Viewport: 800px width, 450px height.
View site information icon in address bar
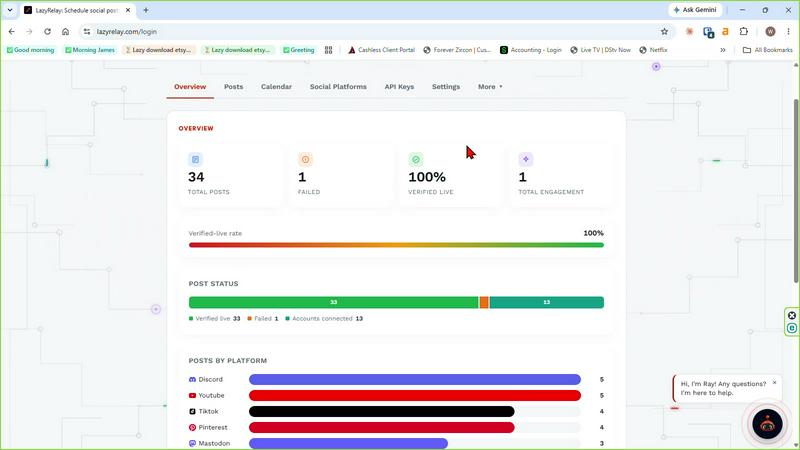(87, 32)
